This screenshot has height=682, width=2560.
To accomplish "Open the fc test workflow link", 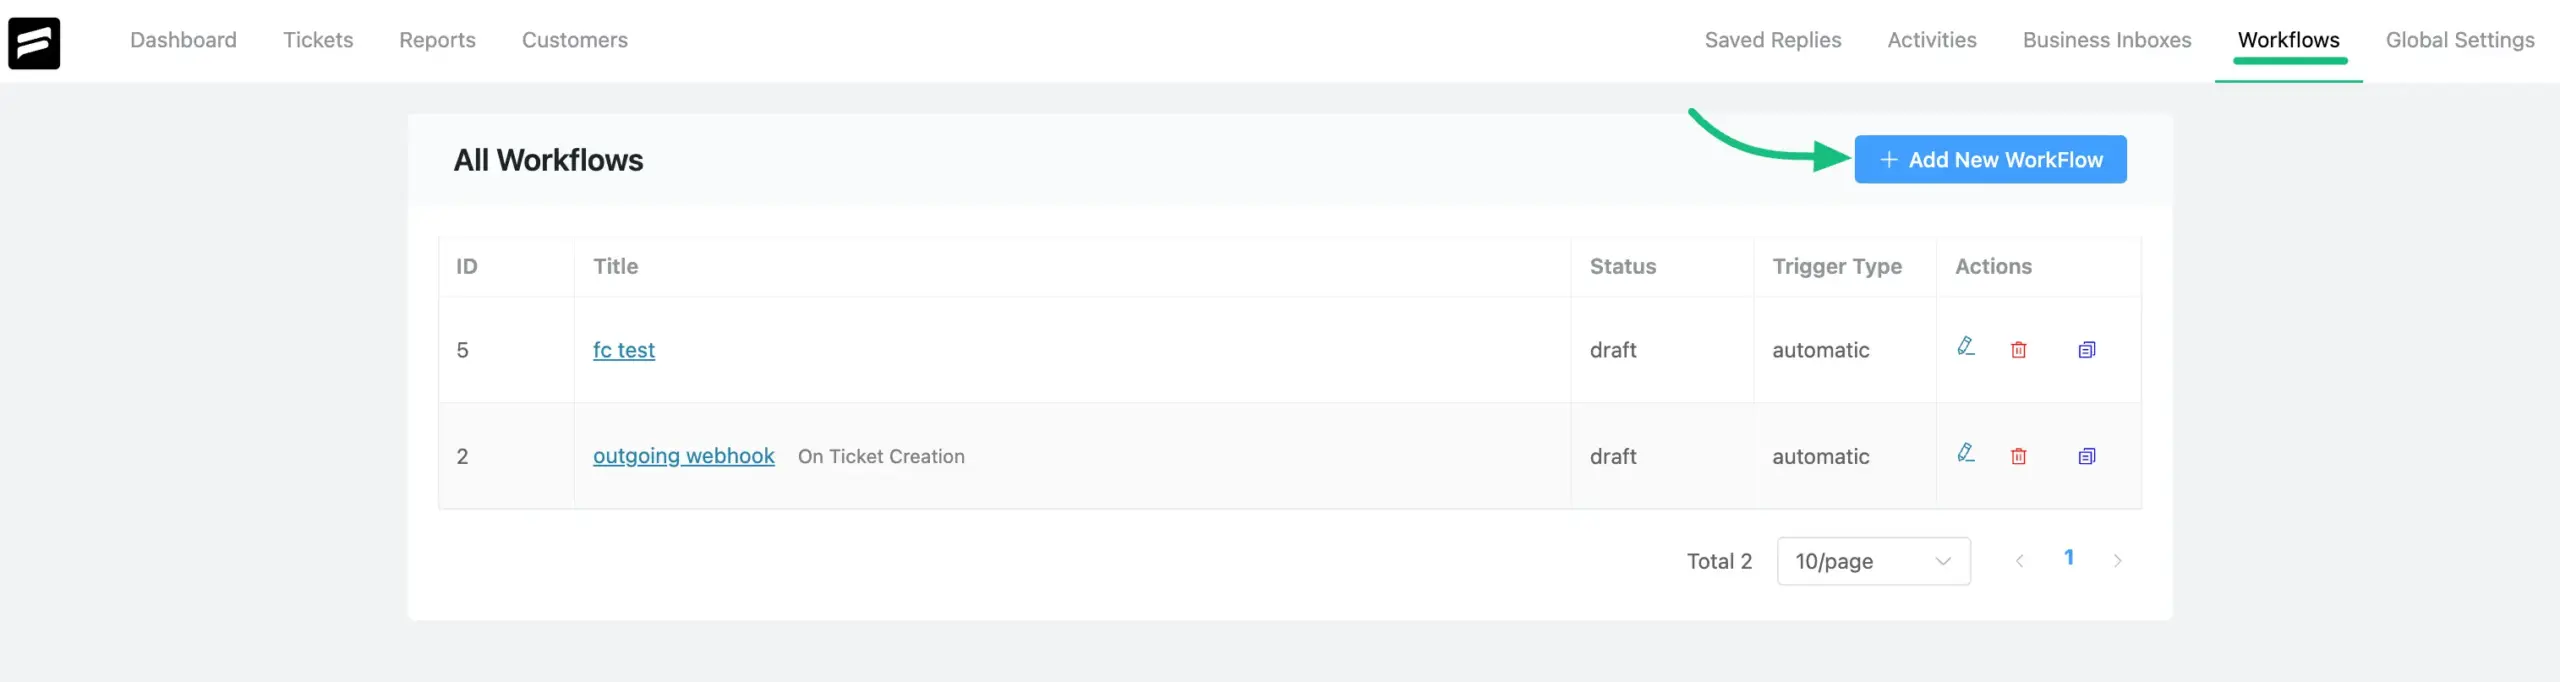I will pyautogui.click(x=623, y=350).
